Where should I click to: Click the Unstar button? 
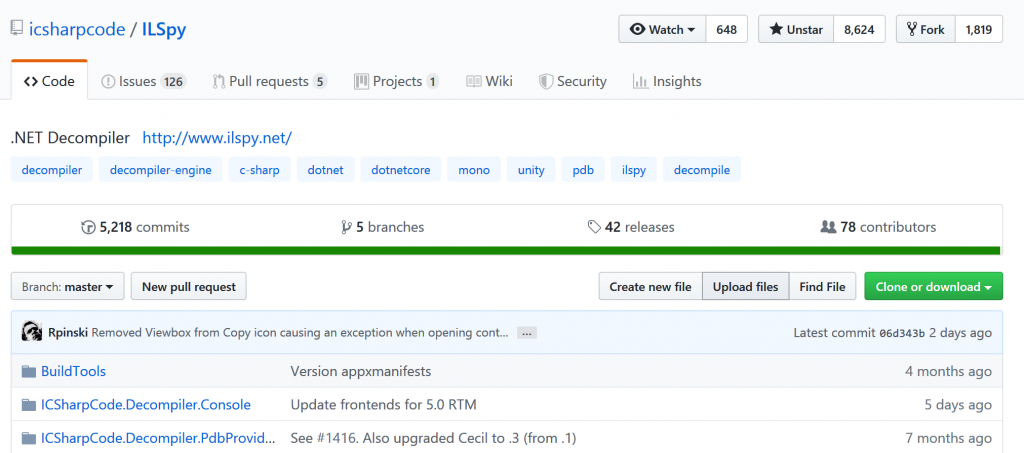point(796,29)
